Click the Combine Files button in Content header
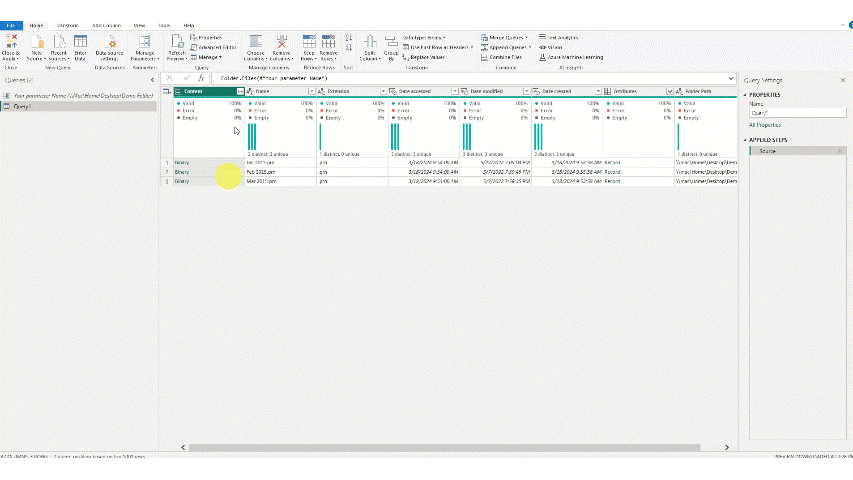This screenshot has width=853, height=480. click(x=240, y=91)
